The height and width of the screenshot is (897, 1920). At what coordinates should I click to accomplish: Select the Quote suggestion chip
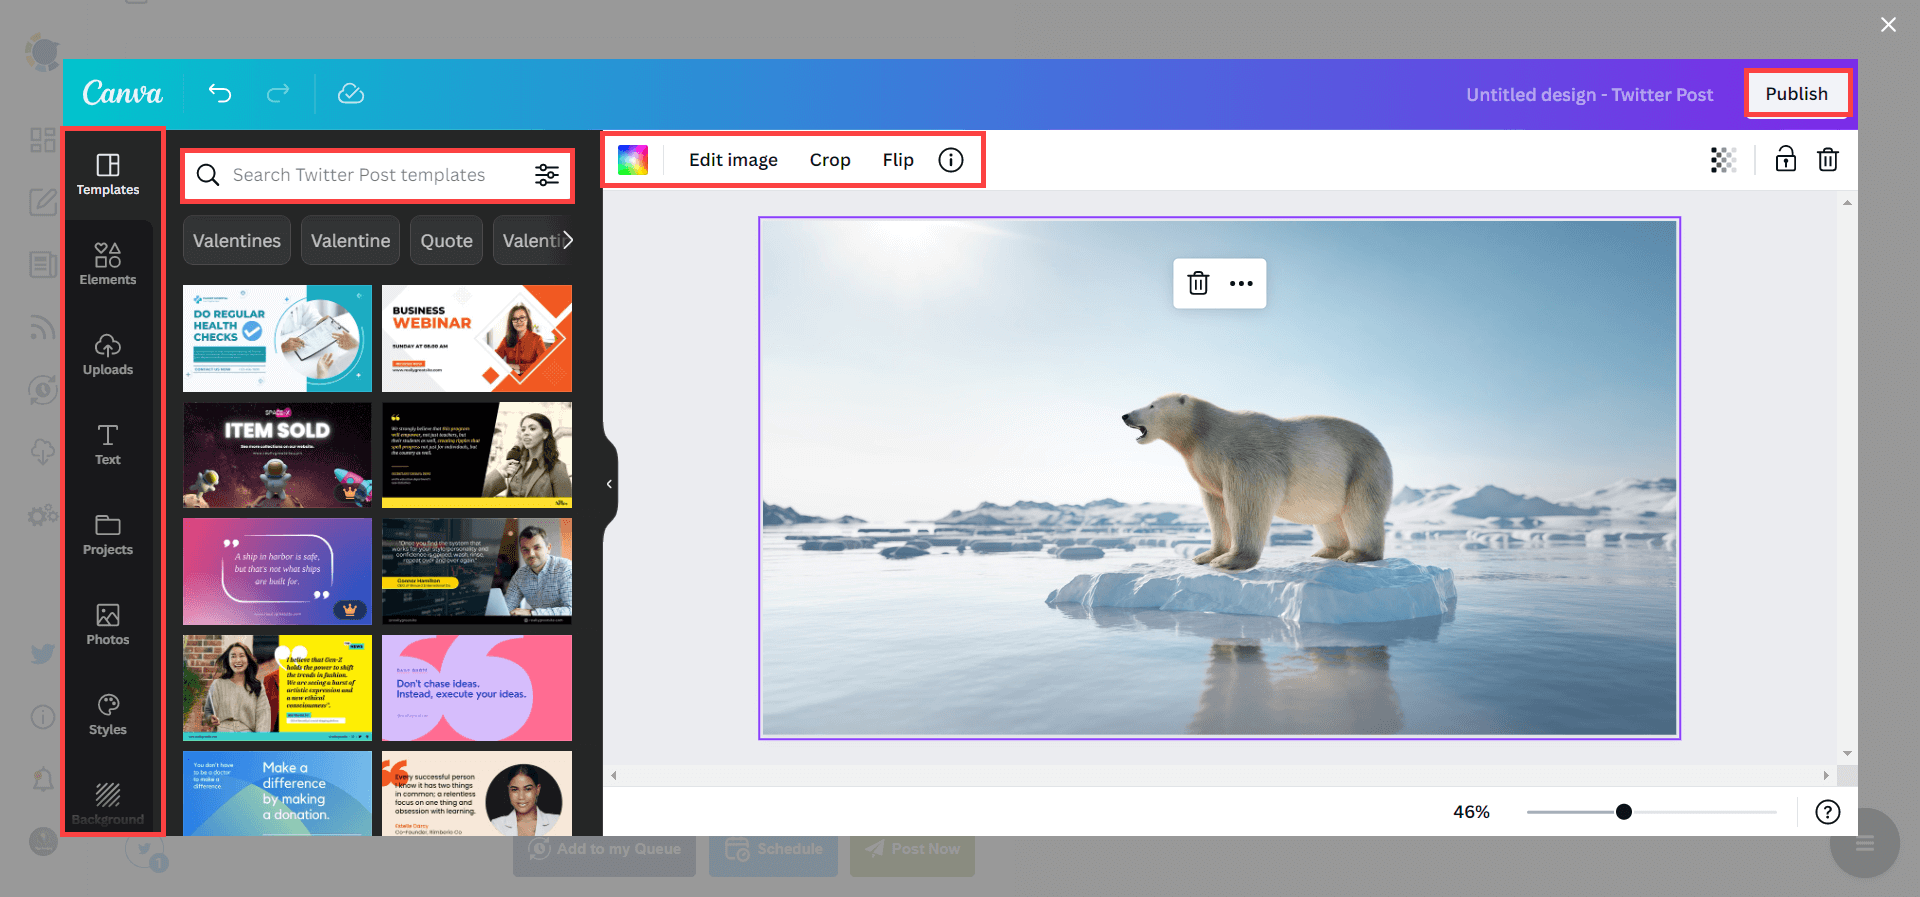pyautogui.click(x=446, y=240)
